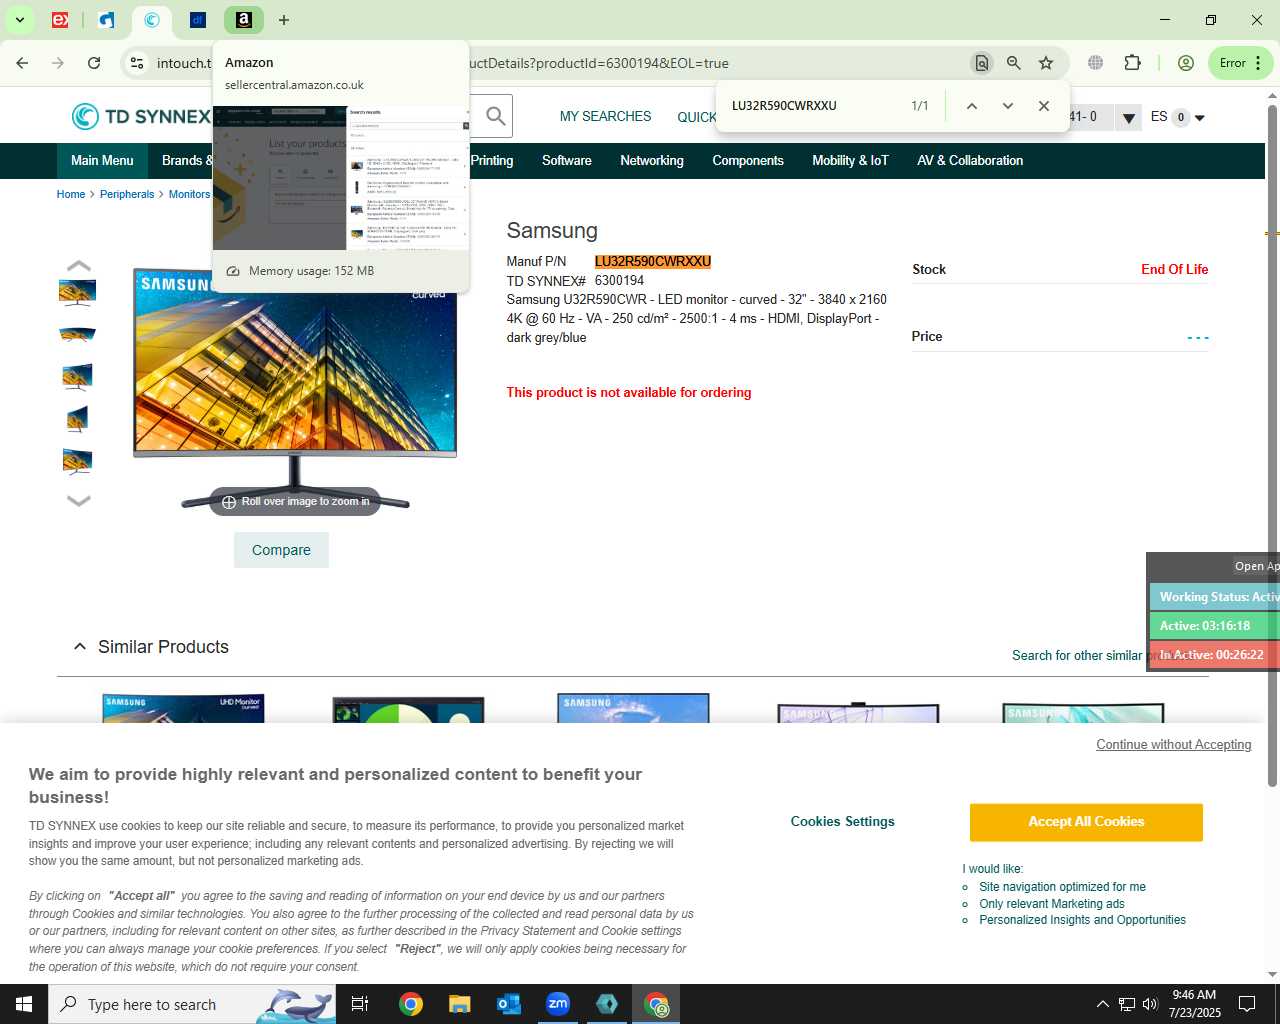Click the End Of Life stock status
The height and width of the screenshot is (1024, 1280).
[x=1174, y=270]
